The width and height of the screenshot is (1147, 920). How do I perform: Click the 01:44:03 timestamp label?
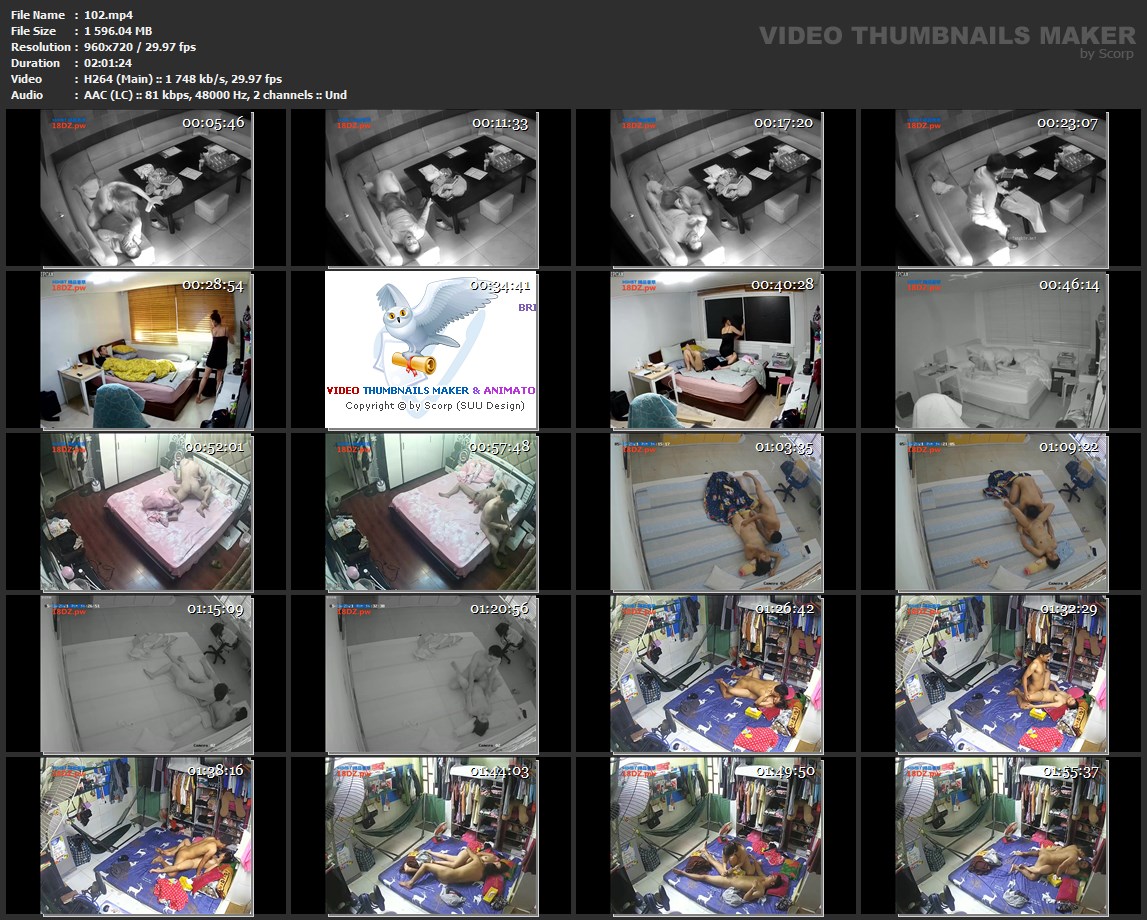pos(500,771)
